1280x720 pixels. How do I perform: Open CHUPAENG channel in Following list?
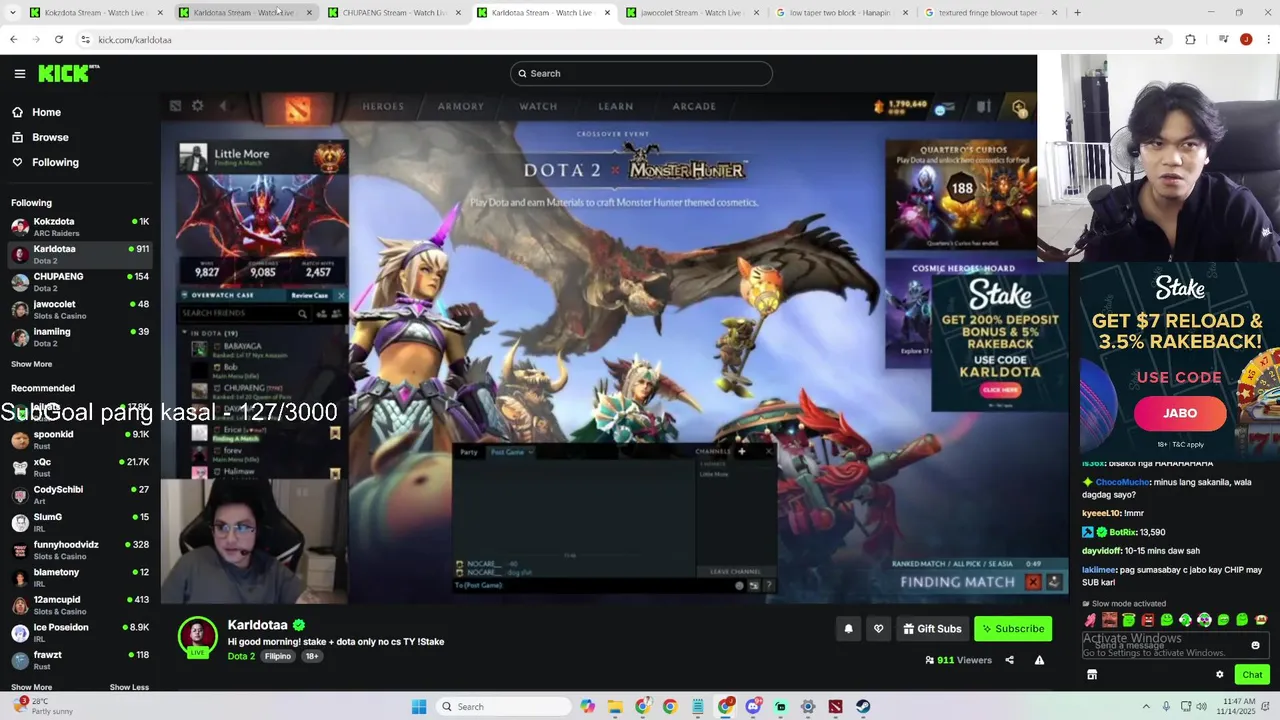pos(80,282)
